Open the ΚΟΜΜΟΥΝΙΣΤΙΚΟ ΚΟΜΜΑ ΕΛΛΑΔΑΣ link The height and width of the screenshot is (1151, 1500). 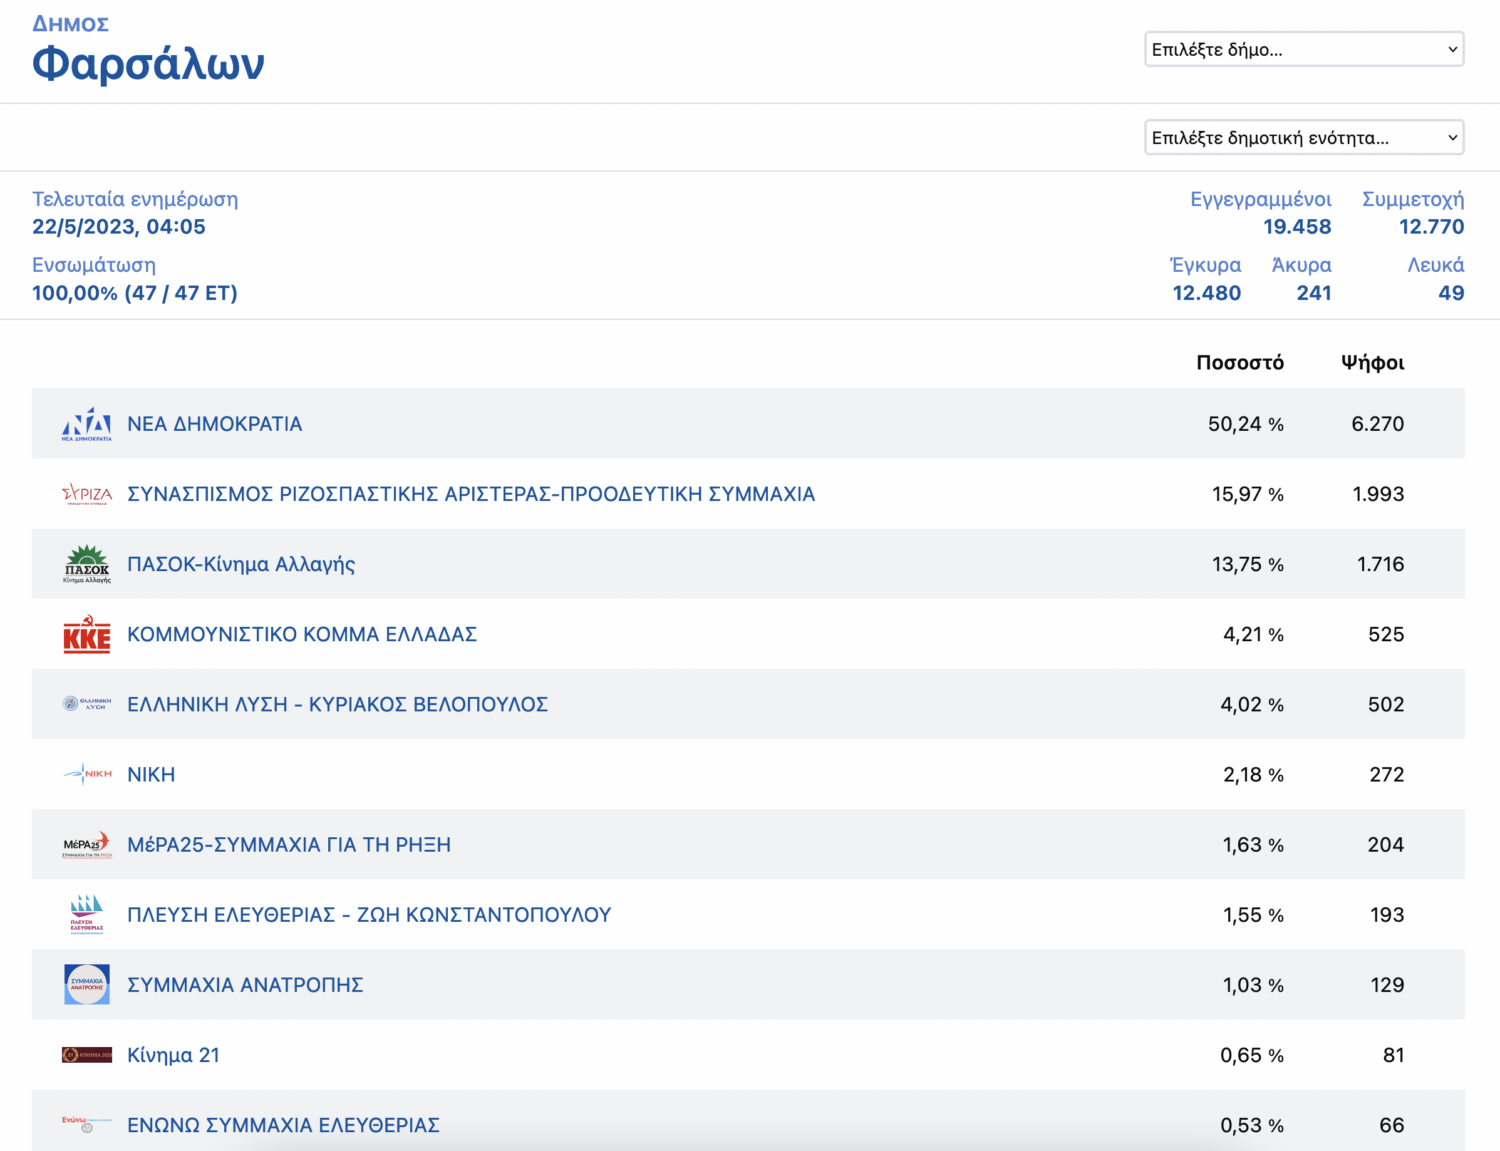pyautogui.click(x=302, y=634)
